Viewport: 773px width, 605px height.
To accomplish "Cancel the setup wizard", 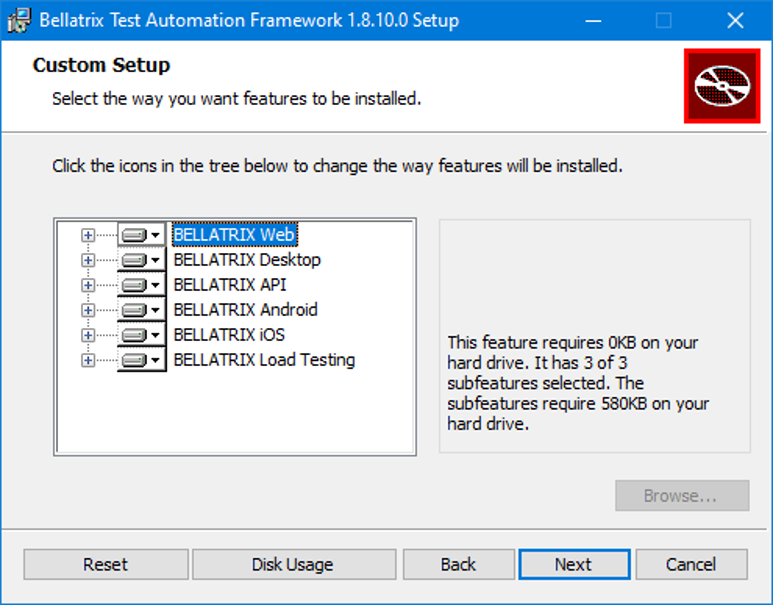I will (692, 565).
